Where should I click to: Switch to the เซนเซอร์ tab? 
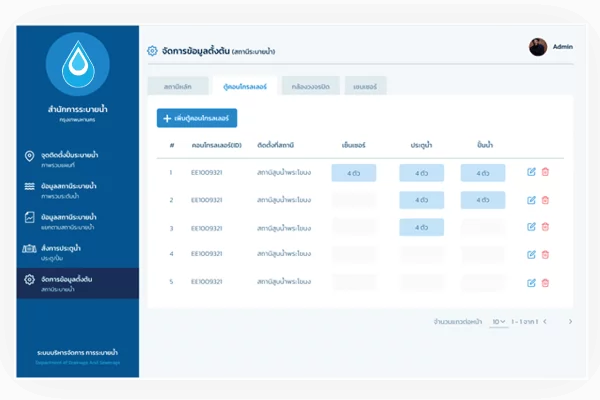(367, 86)
